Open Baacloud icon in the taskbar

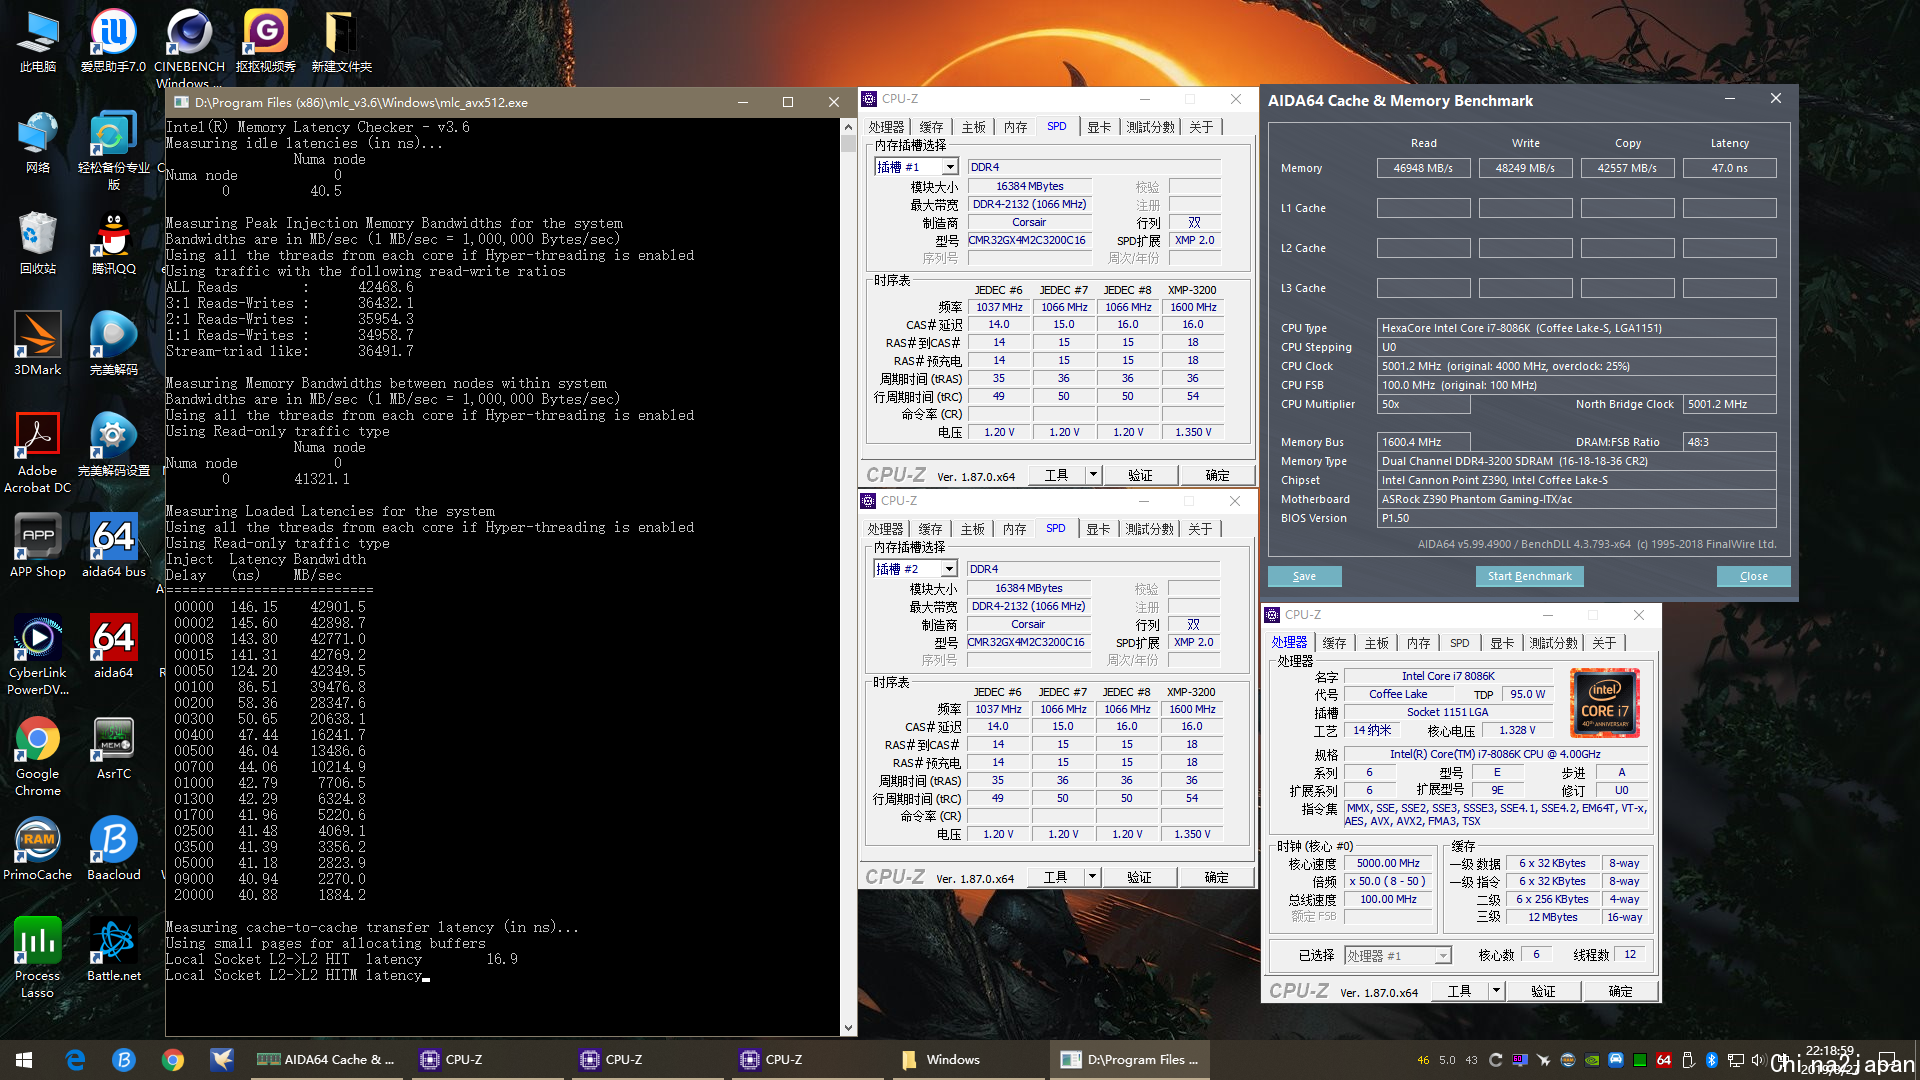click(124, 1060)
